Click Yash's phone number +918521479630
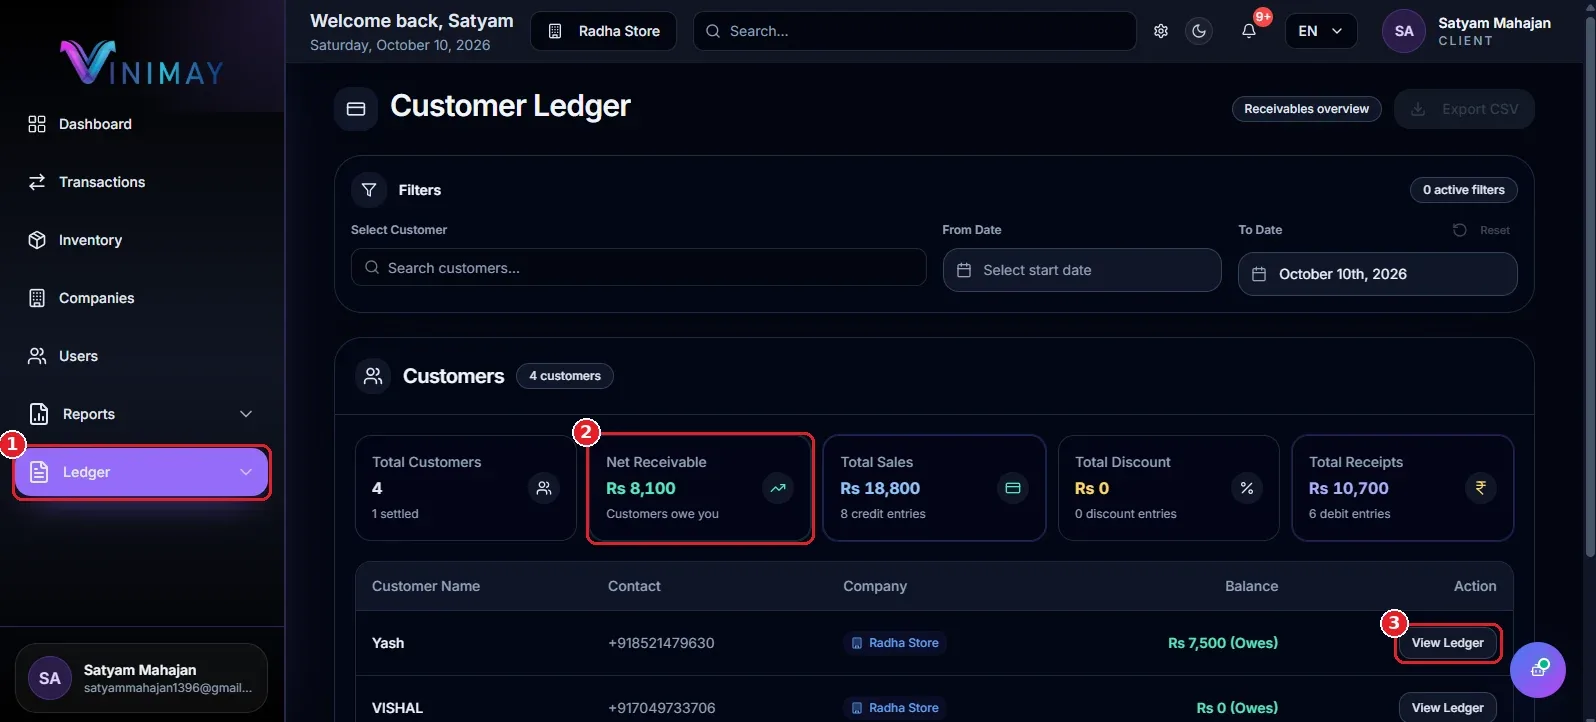Image resolution: width=1596 pixels, height=722 pixels. click(661, 643)
